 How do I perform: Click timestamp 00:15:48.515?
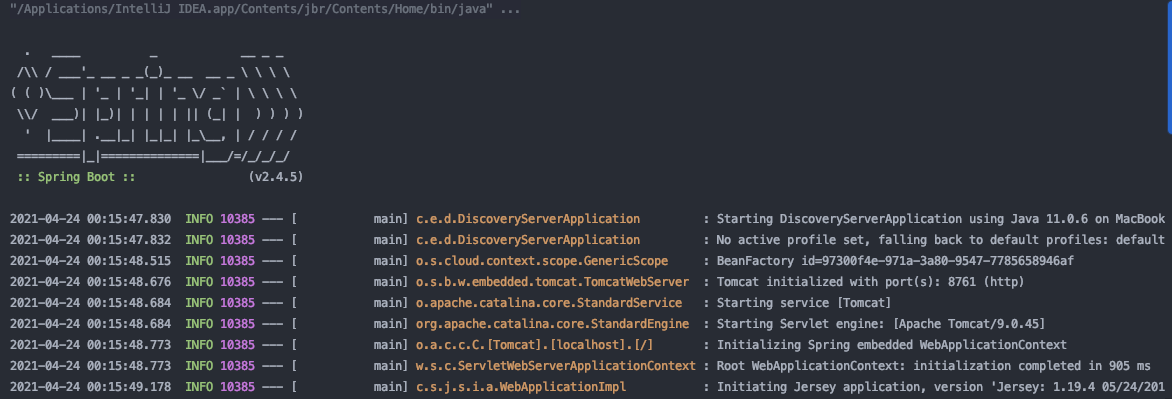[x=129, y=261]
